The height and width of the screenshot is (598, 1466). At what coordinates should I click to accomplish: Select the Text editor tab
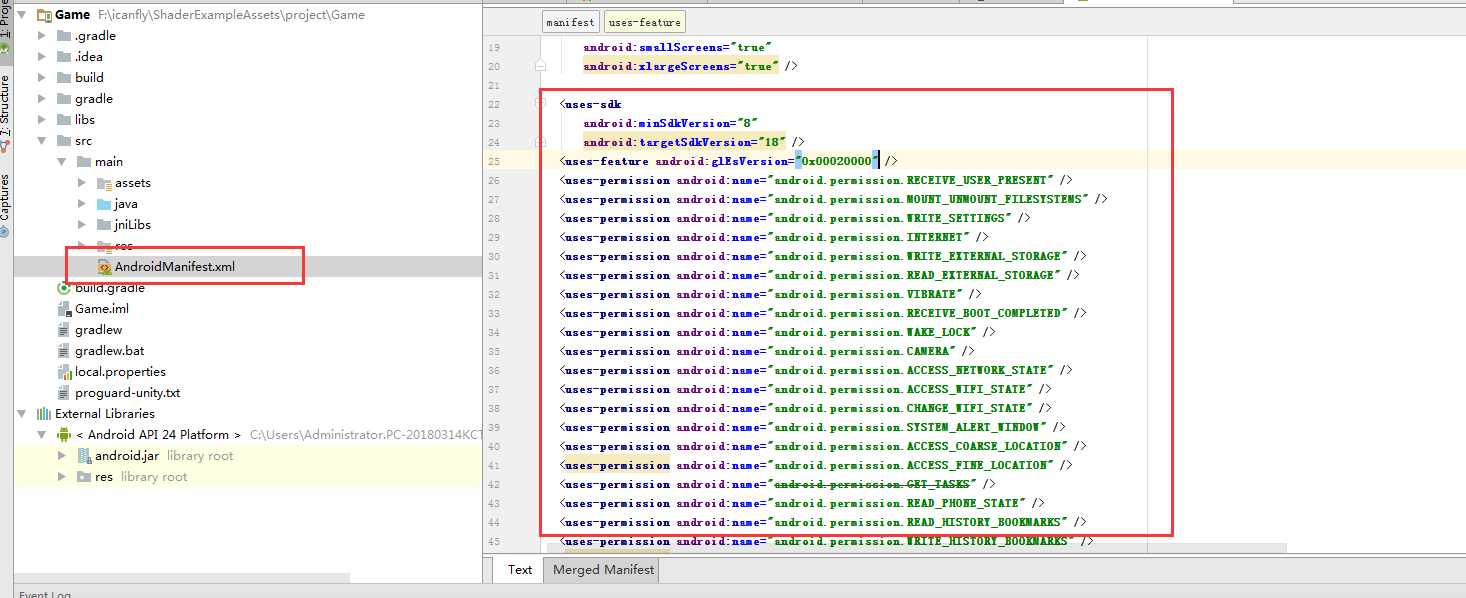click(519, 570)
